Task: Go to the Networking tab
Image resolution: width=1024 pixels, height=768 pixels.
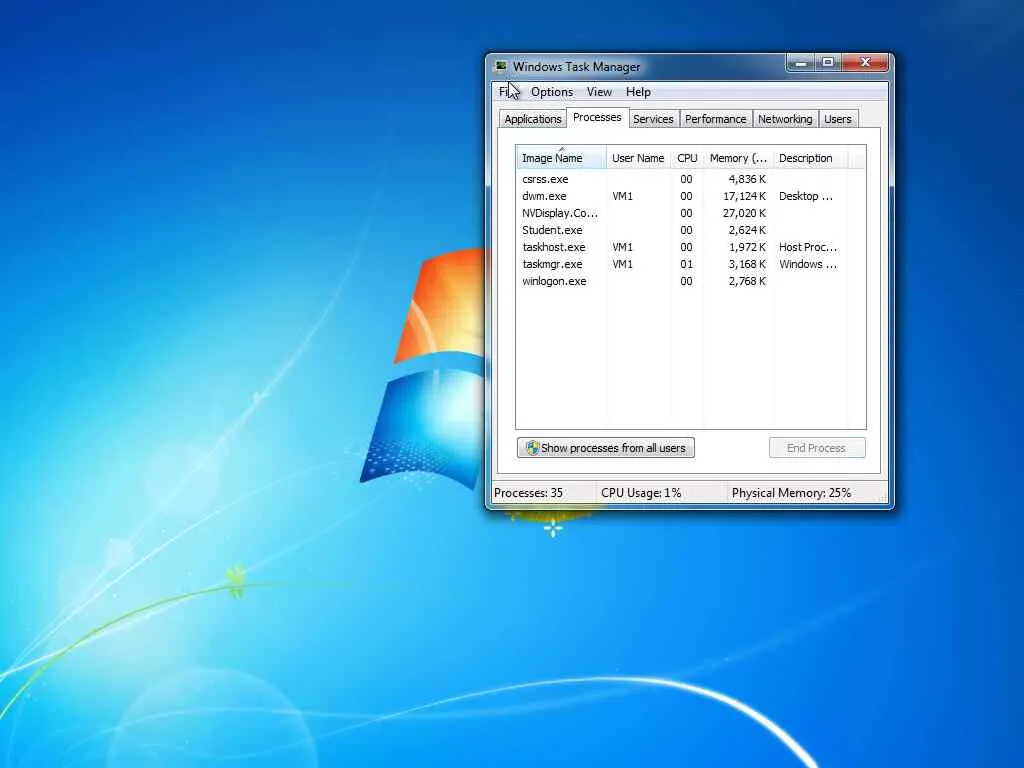Action: (785, 119)
